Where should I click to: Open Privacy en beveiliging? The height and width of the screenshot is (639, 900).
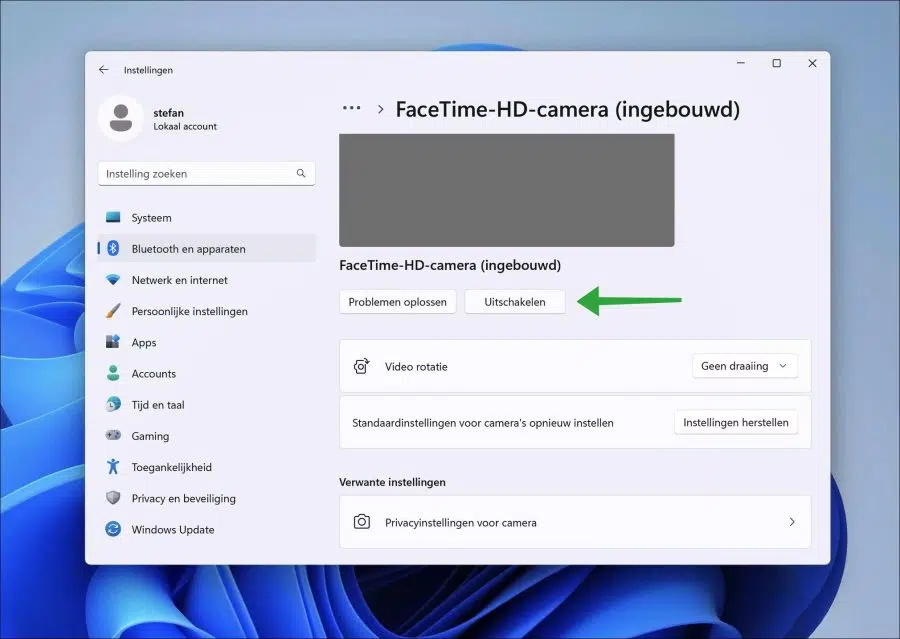pos(207,498)
